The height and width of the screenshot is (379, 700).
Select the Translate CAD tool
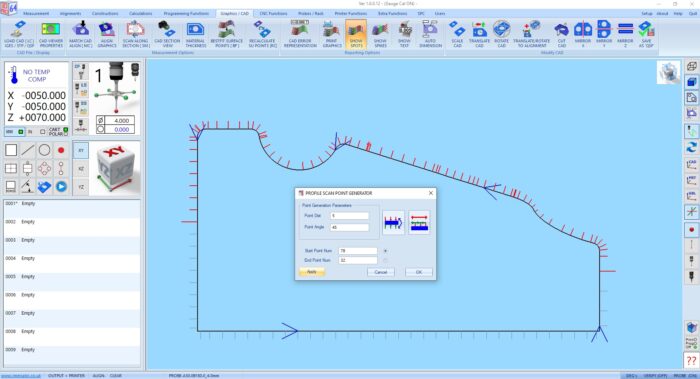pos(479,34)
